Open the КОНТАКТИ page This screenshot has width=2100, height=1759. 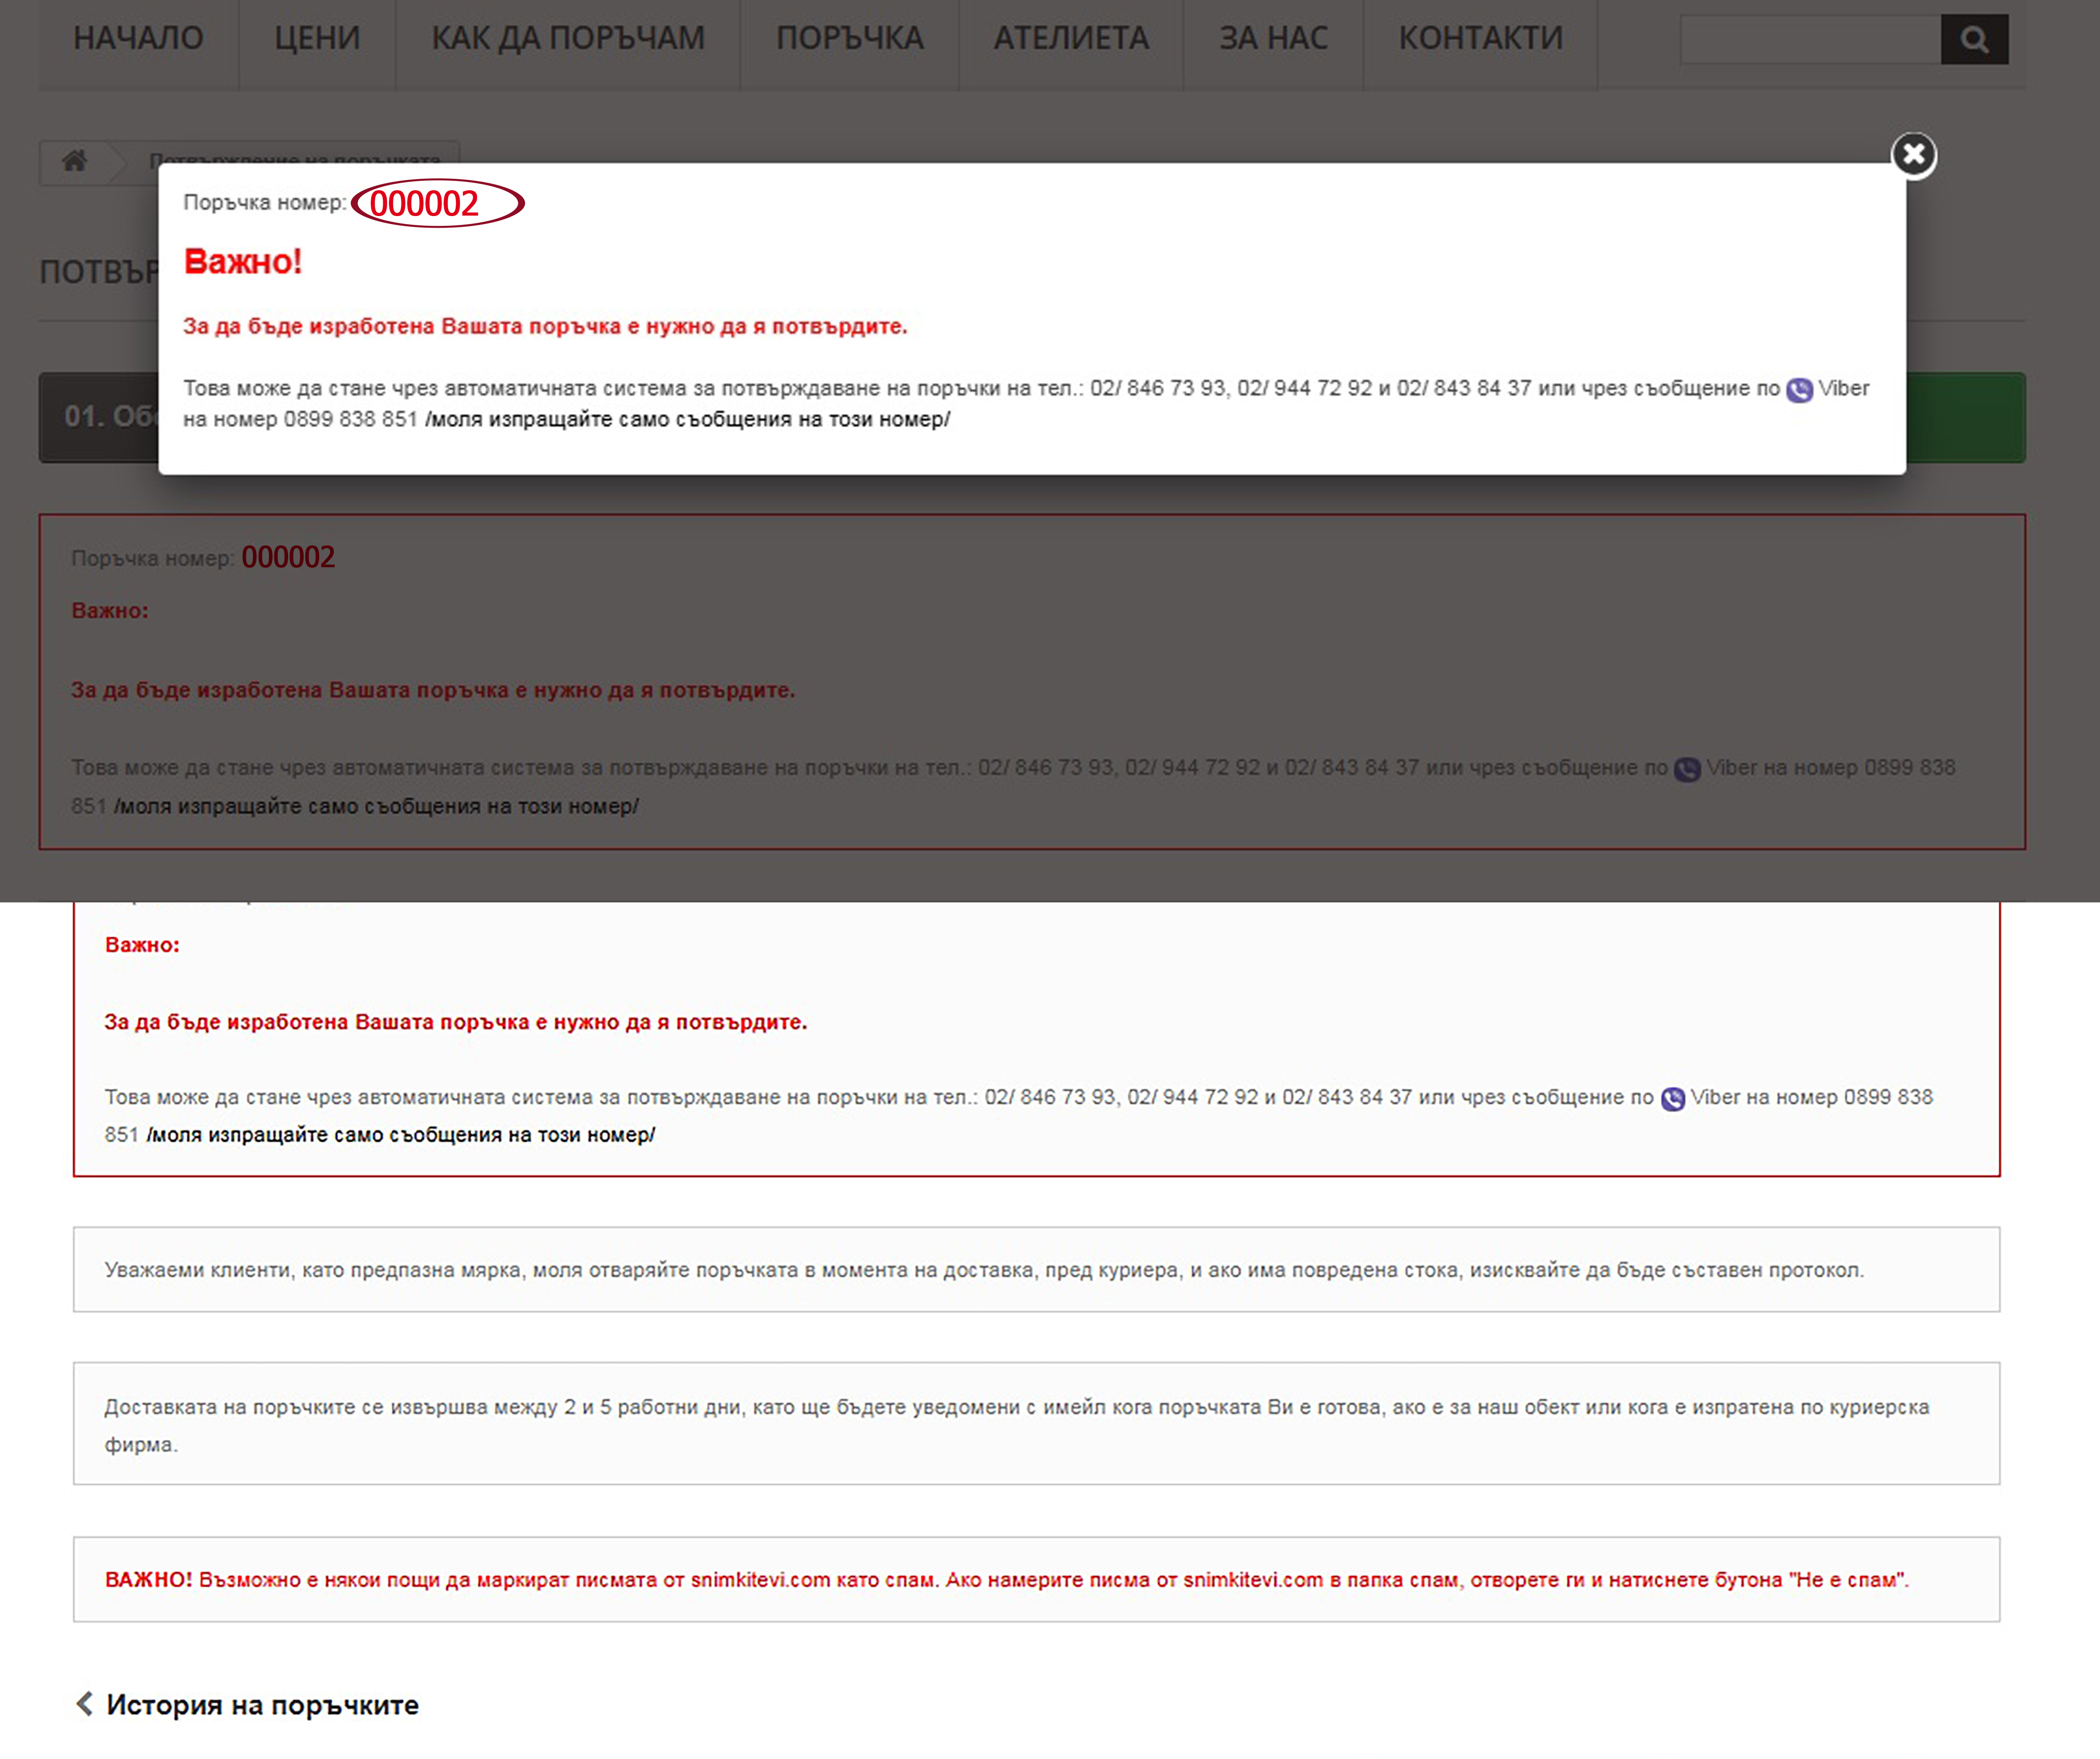point(1481,38)
